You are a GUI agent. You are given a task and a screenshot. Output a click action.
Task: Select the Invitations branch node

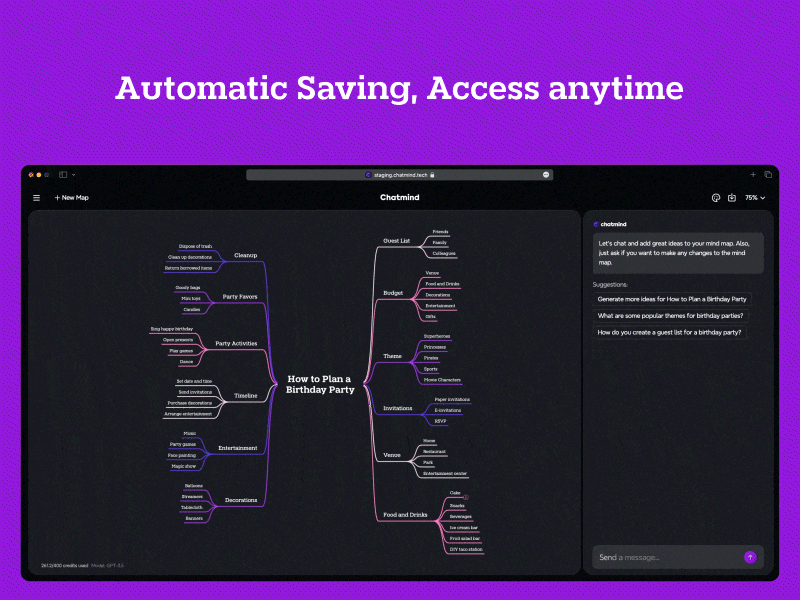397,408
